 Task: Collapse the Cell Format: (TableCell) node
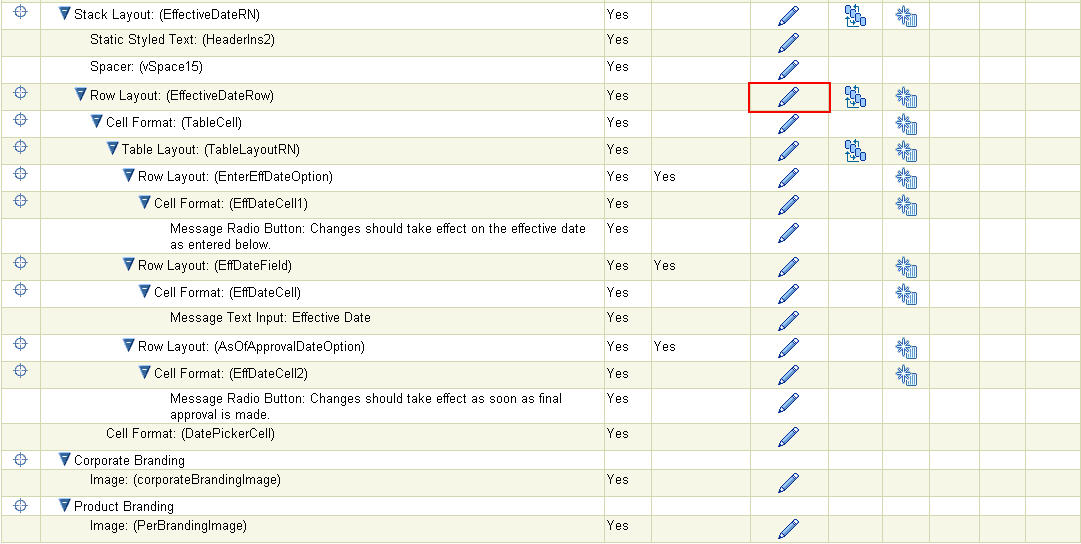click(97, 121)
